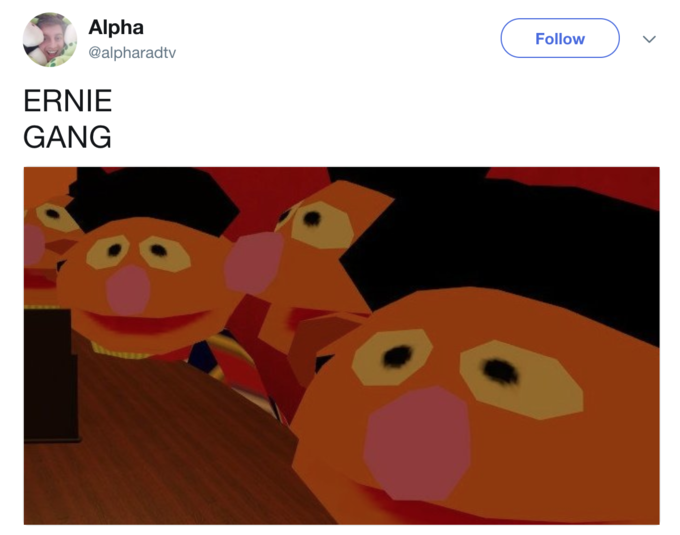Visit the @alpharadtv handle link
This screenshot has height=535, width=680.
(x=132, y=53)
